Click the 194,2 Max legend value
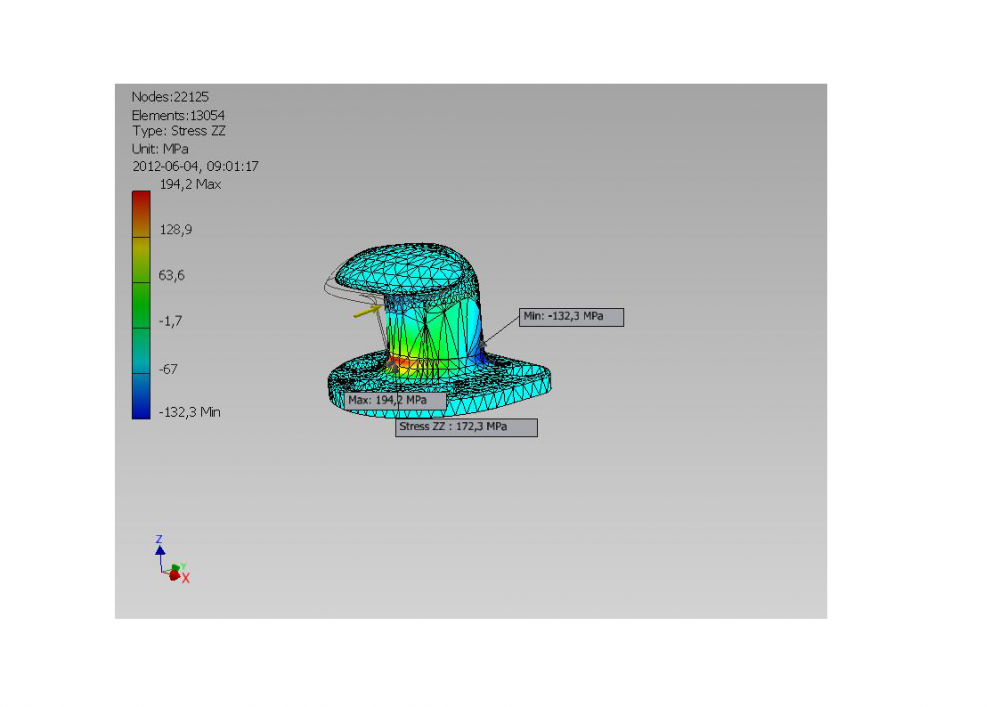Viewport: 1000px width, 707px height. 190,185
